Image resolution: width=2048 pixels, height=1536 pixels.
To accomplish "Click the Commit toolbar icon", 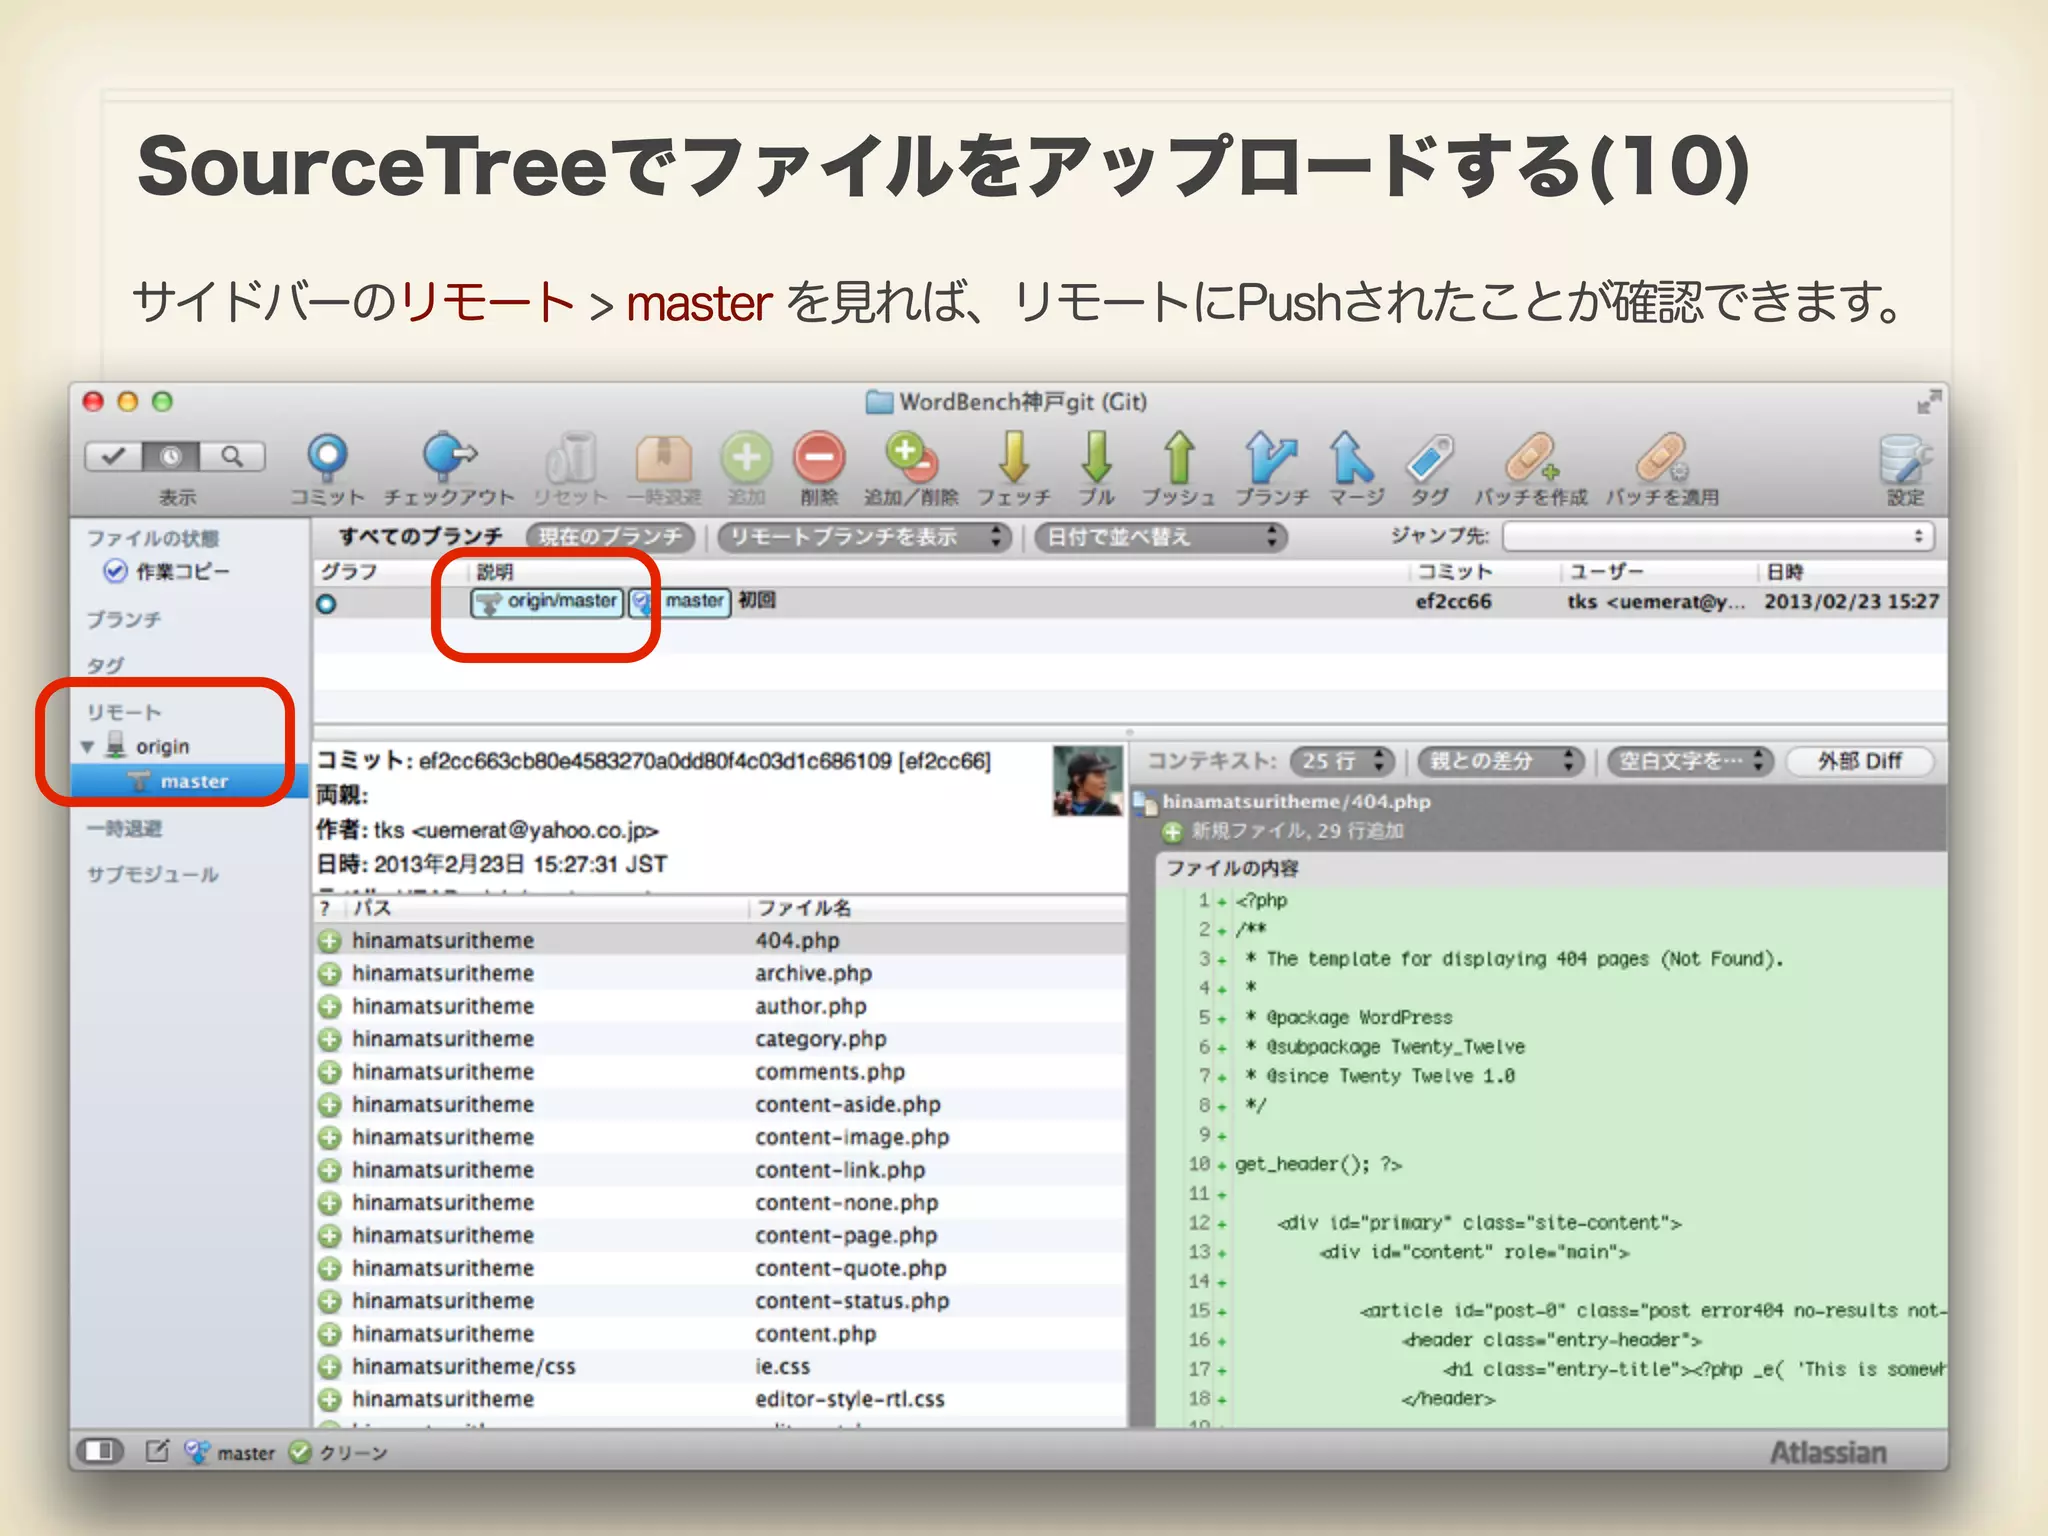I will click(x=327, y=458).
